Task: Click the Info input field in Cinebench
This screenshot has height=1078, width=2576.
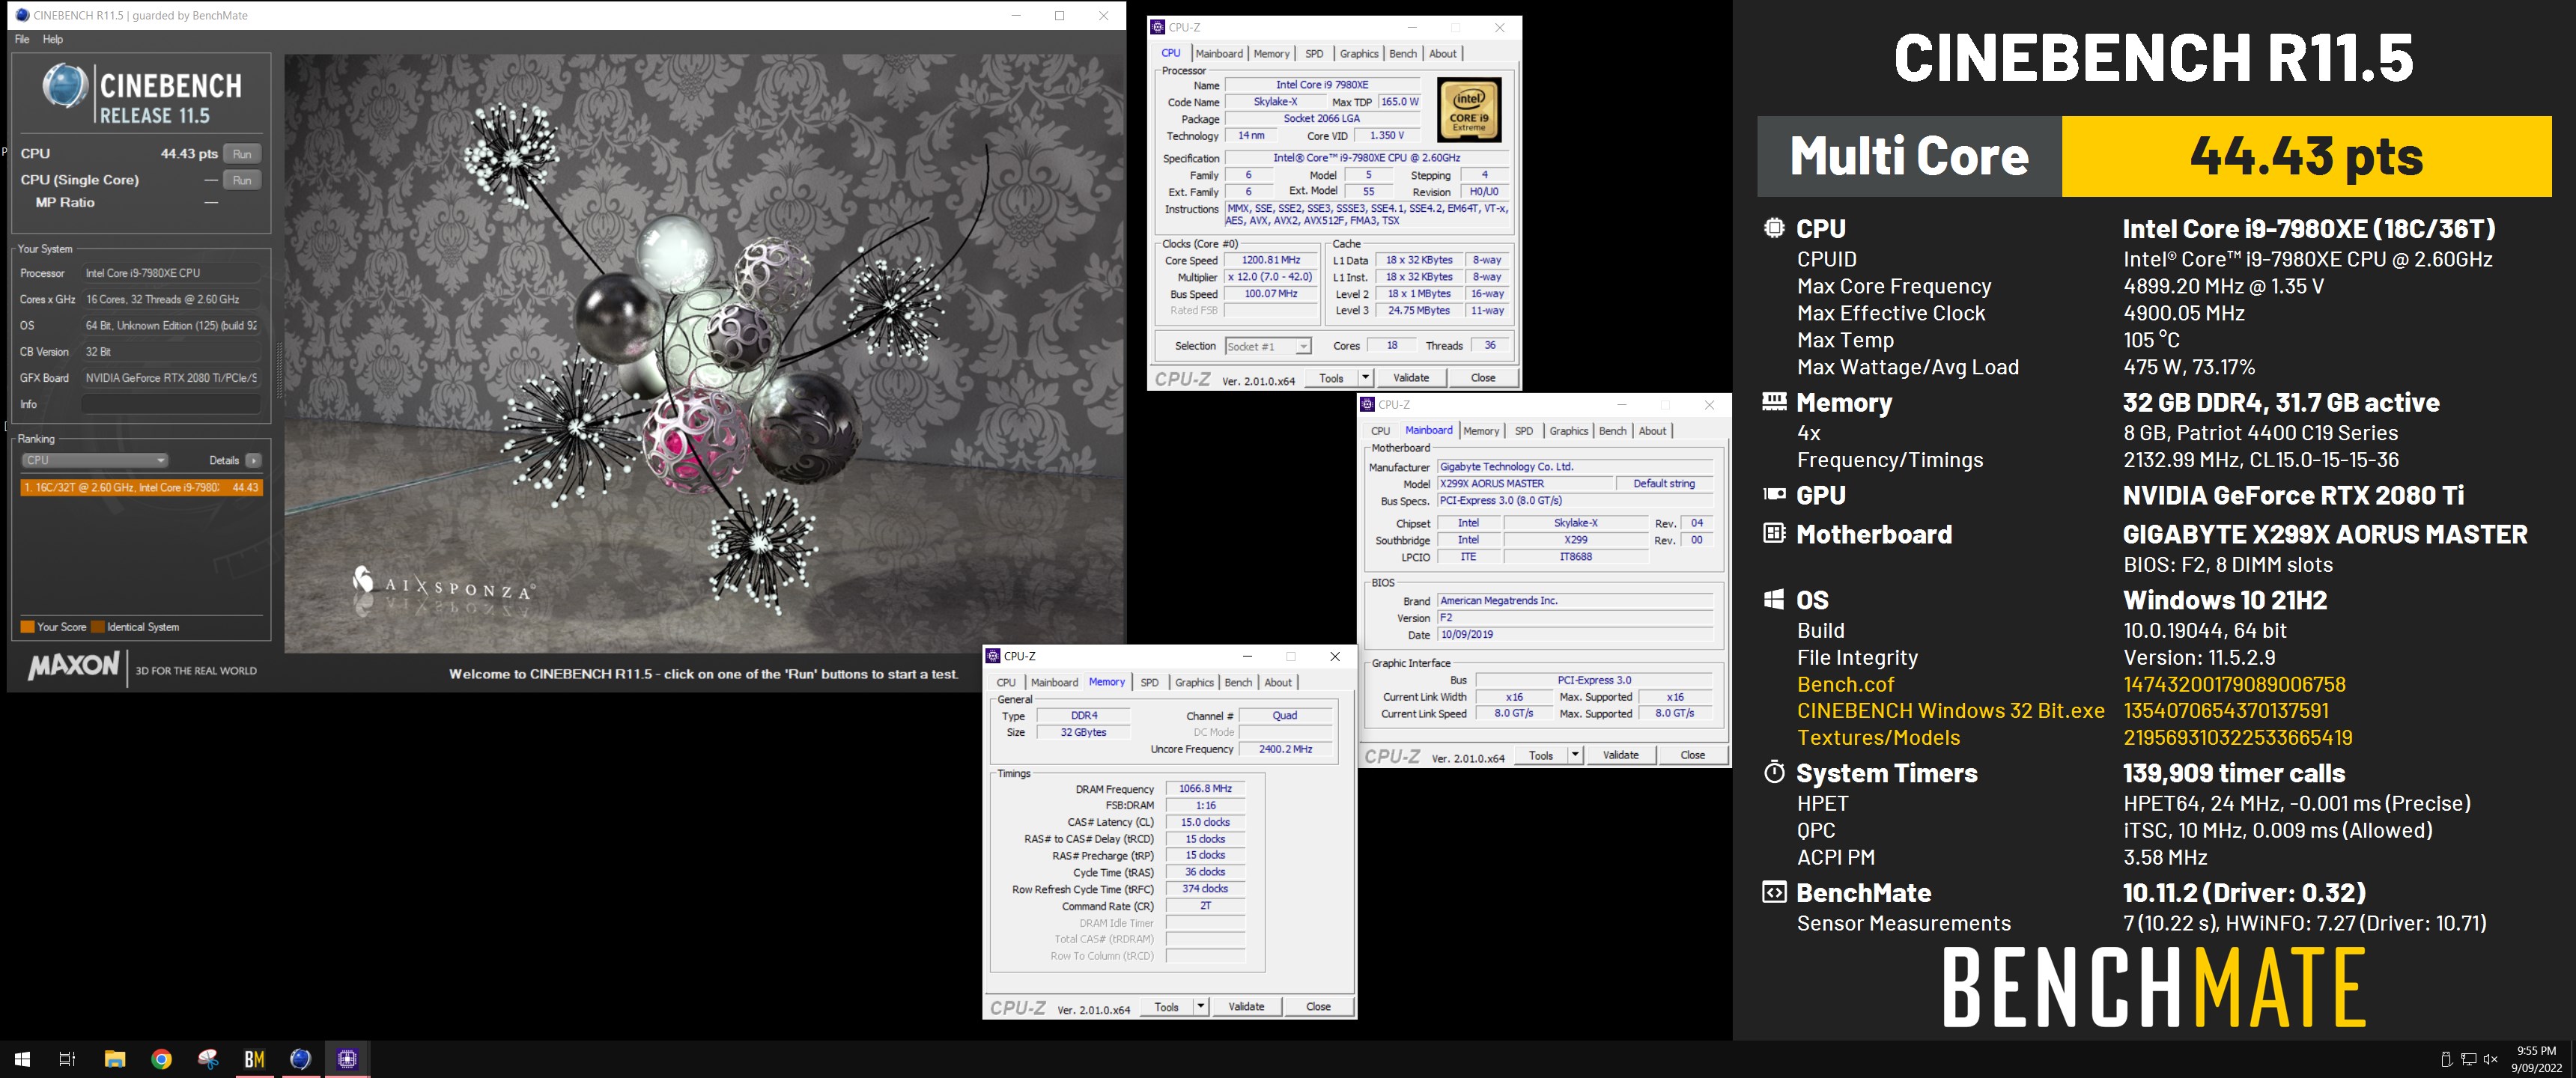Action: (x=171, y=404)
